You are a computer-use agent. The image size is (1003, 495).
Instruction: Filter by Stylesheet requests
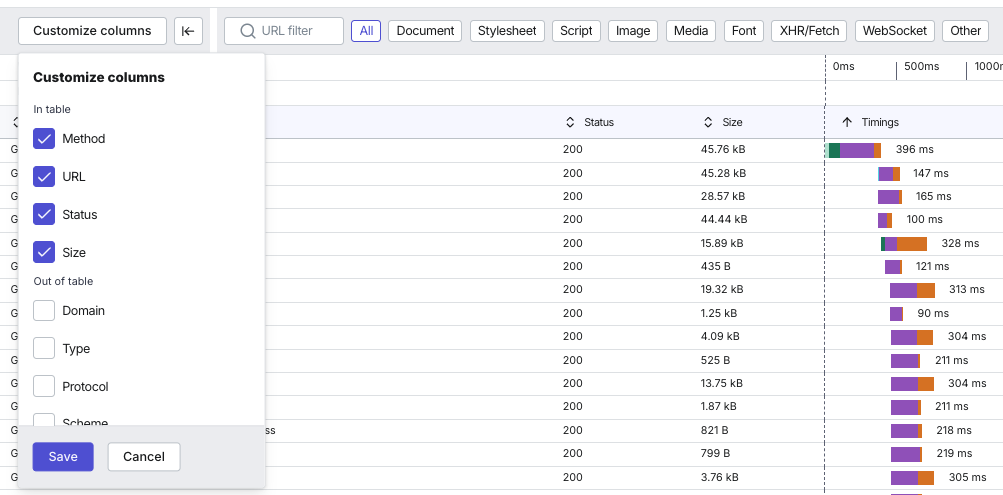507,31
